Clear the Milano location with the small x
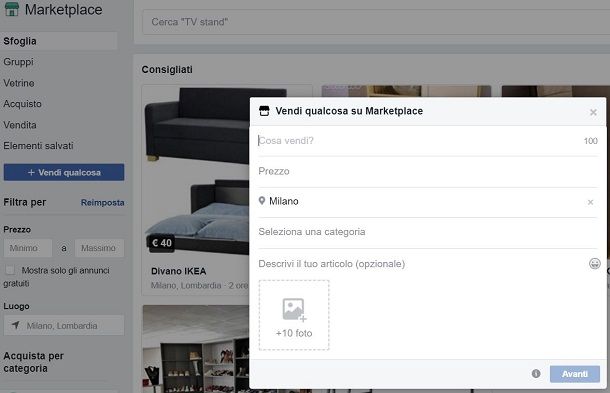The image size is (610, 393). (590, 202)
